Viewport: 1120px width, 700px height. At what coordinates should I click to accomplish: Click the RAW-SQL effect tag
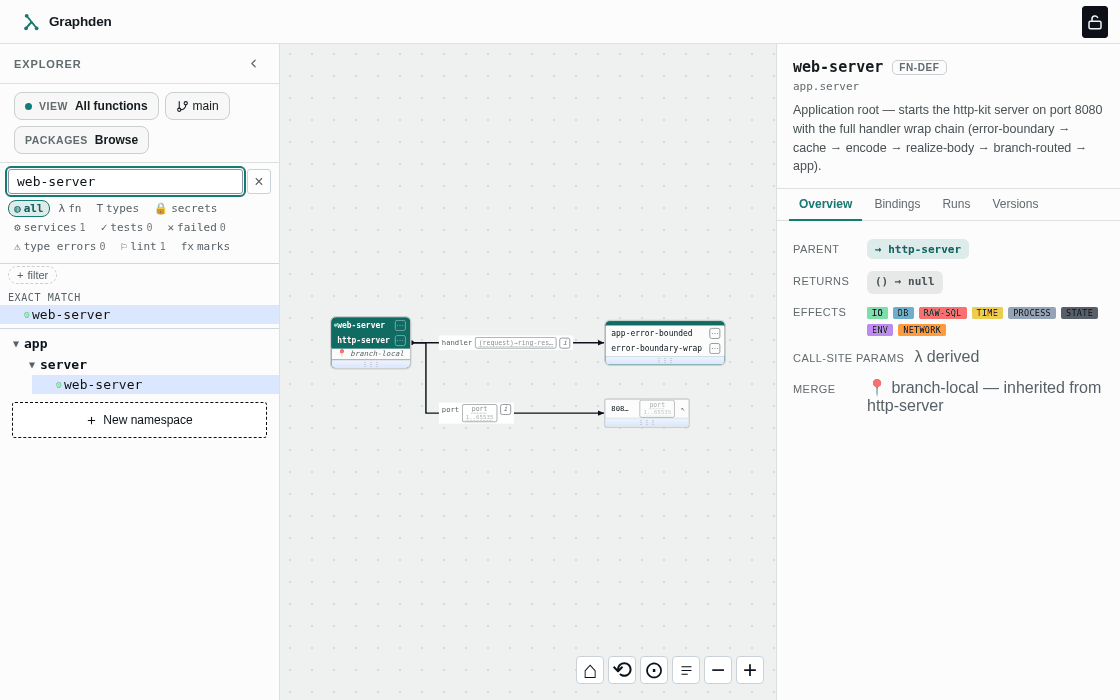[x=942, y=313]
